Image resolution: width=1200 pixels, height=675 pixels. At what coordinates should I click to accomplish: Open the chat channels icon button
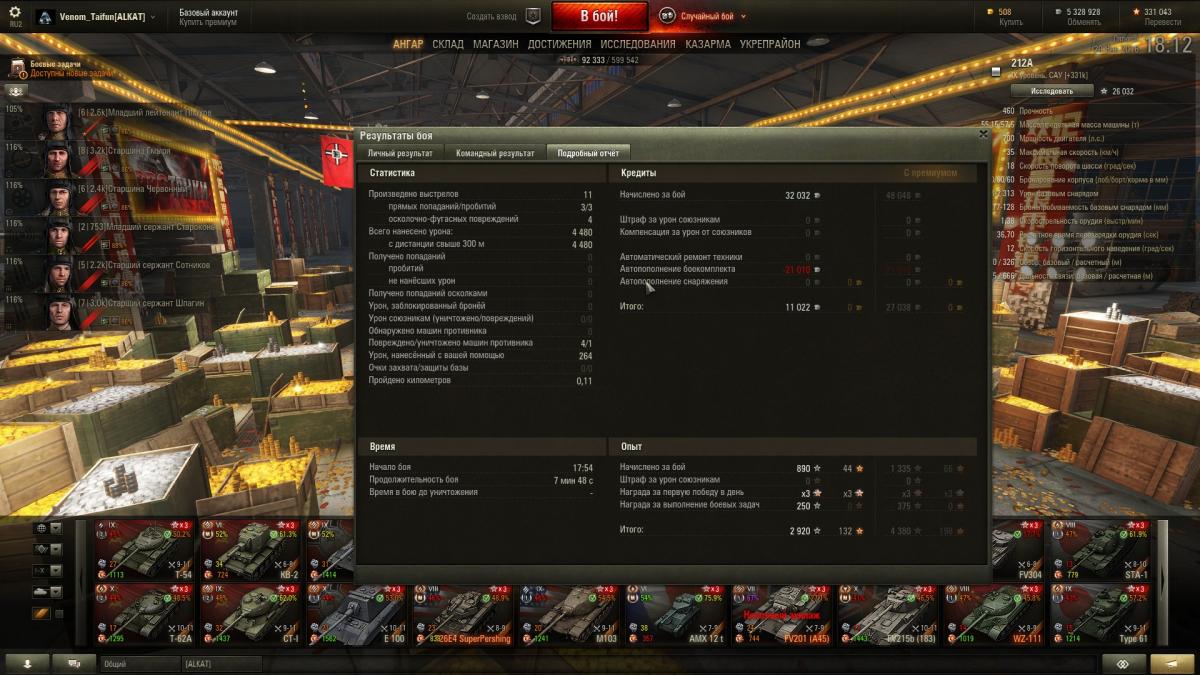[73, 663]
